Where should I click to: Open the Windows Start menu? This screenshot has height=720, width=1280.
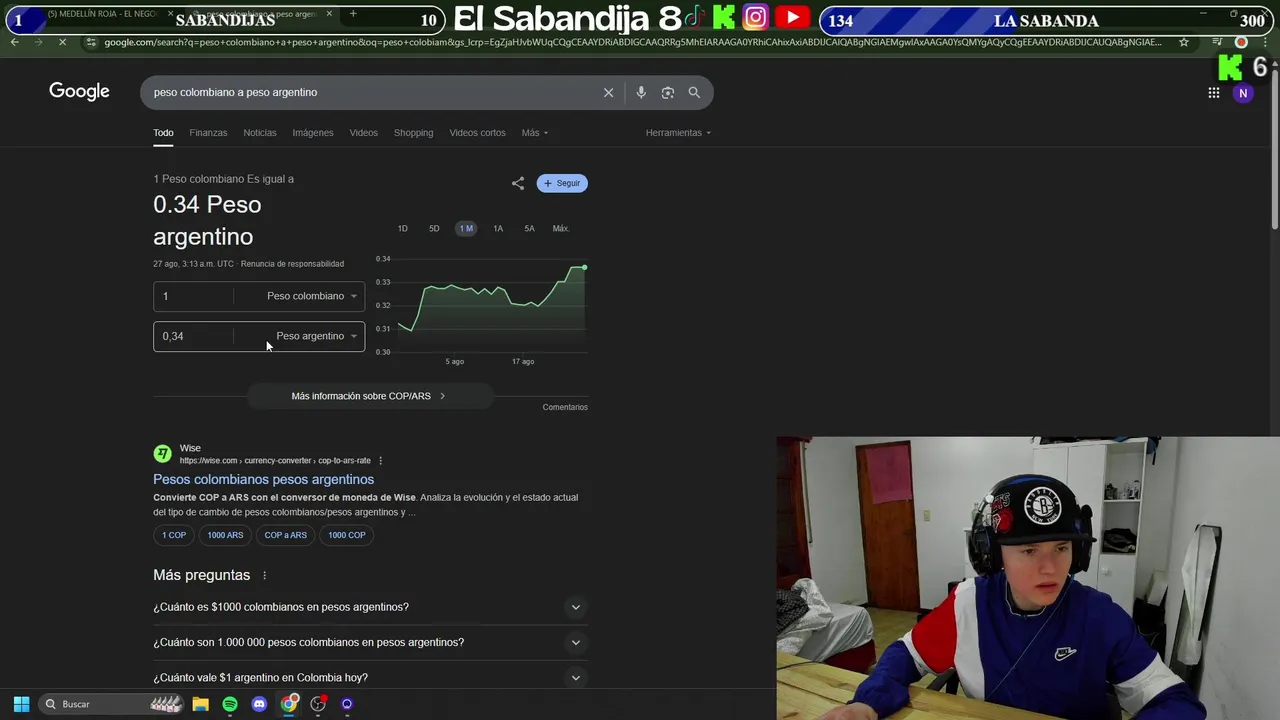[21, 704]
